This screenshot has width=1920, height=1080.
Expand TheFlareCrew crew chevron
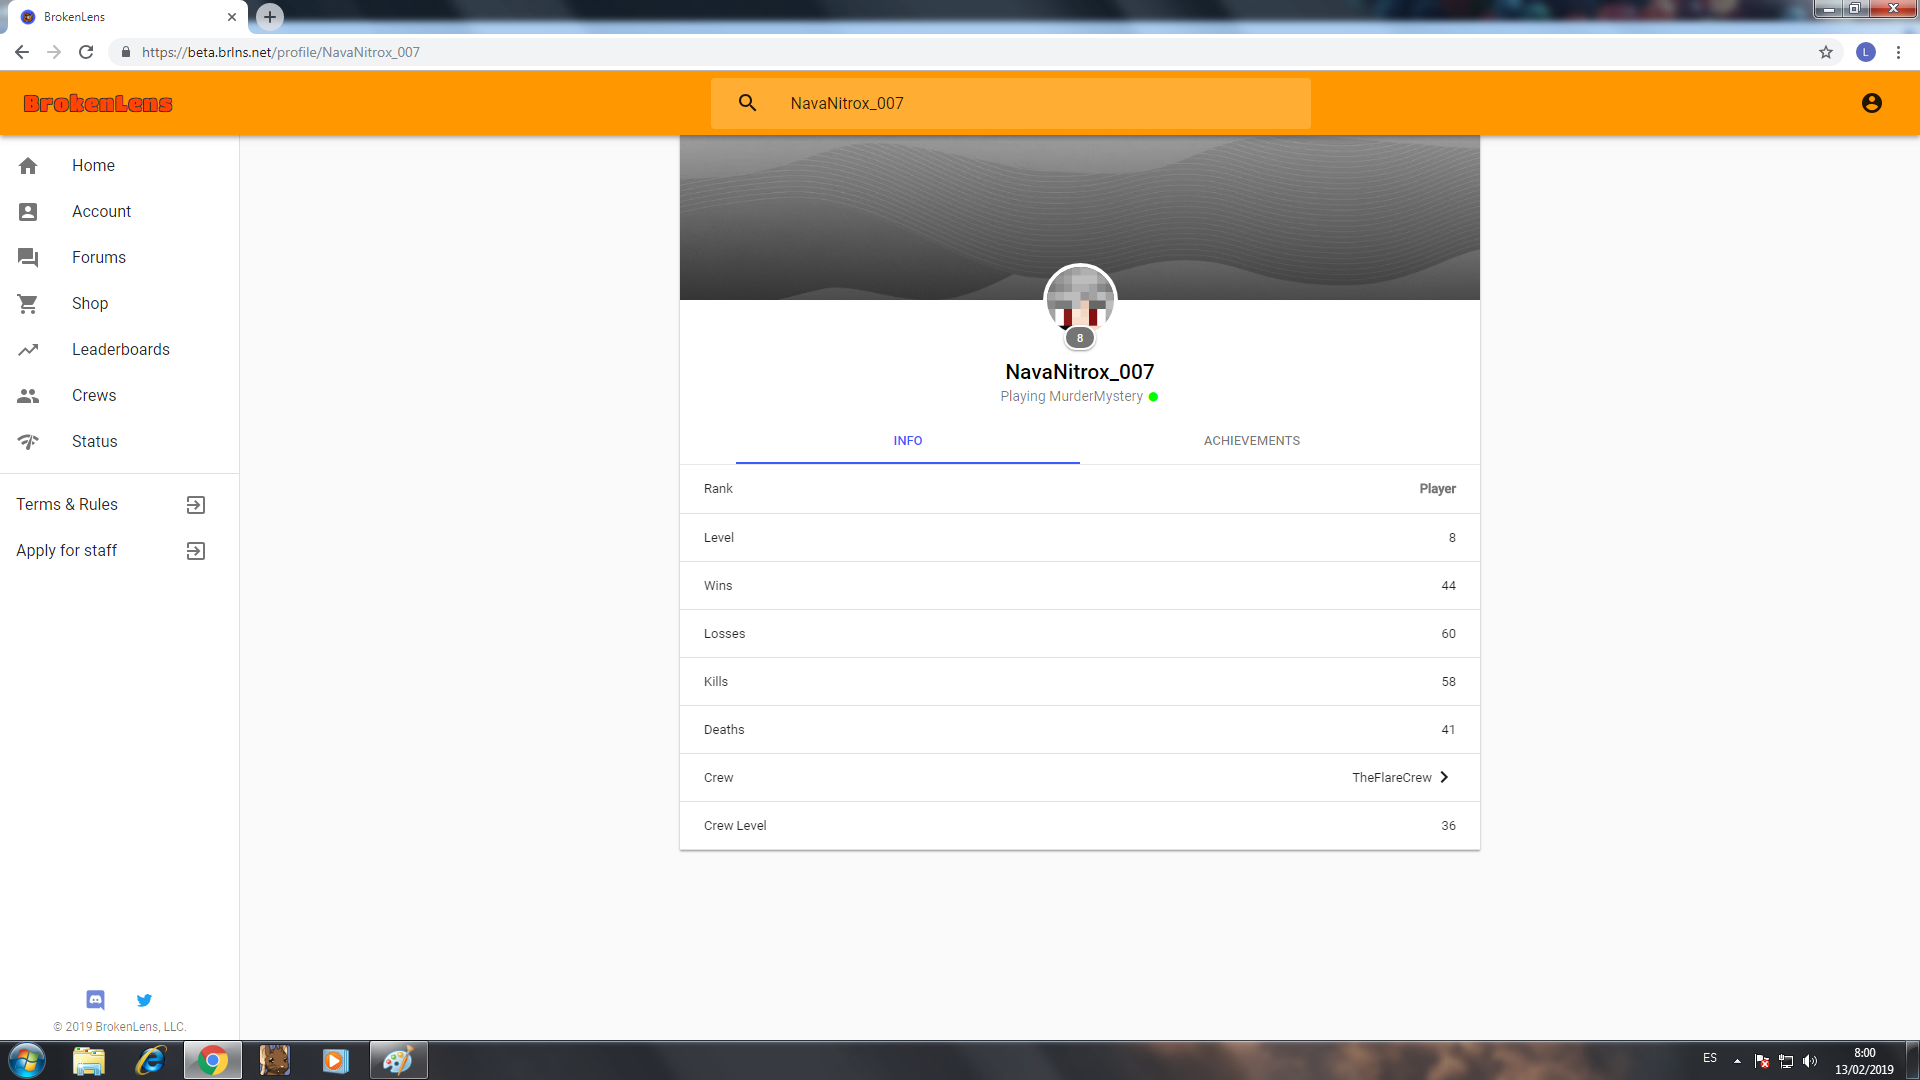pos(1444,778)
